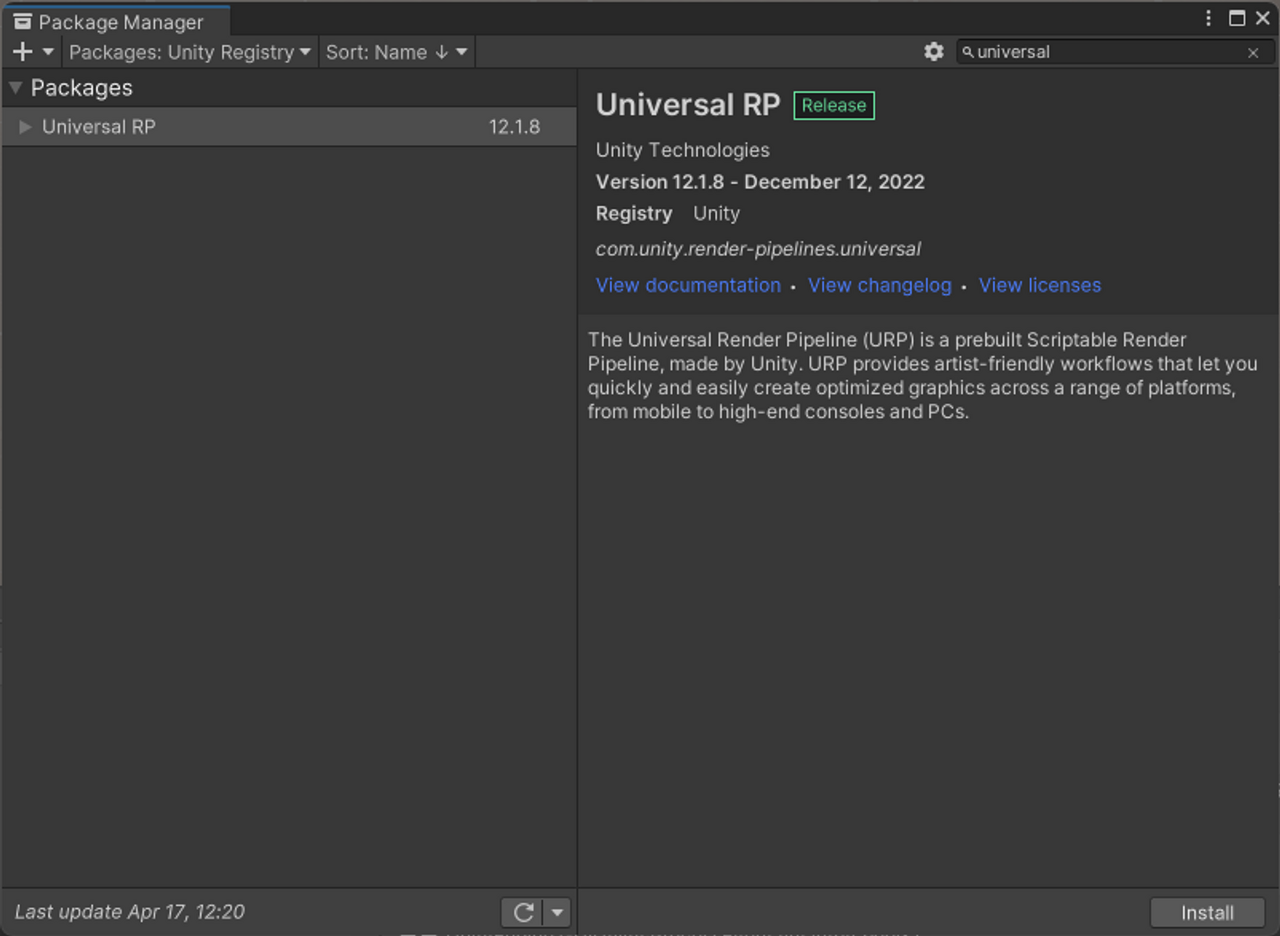Close the Package Manager window
The image size is (1280, 936).
pos(1262,18)
